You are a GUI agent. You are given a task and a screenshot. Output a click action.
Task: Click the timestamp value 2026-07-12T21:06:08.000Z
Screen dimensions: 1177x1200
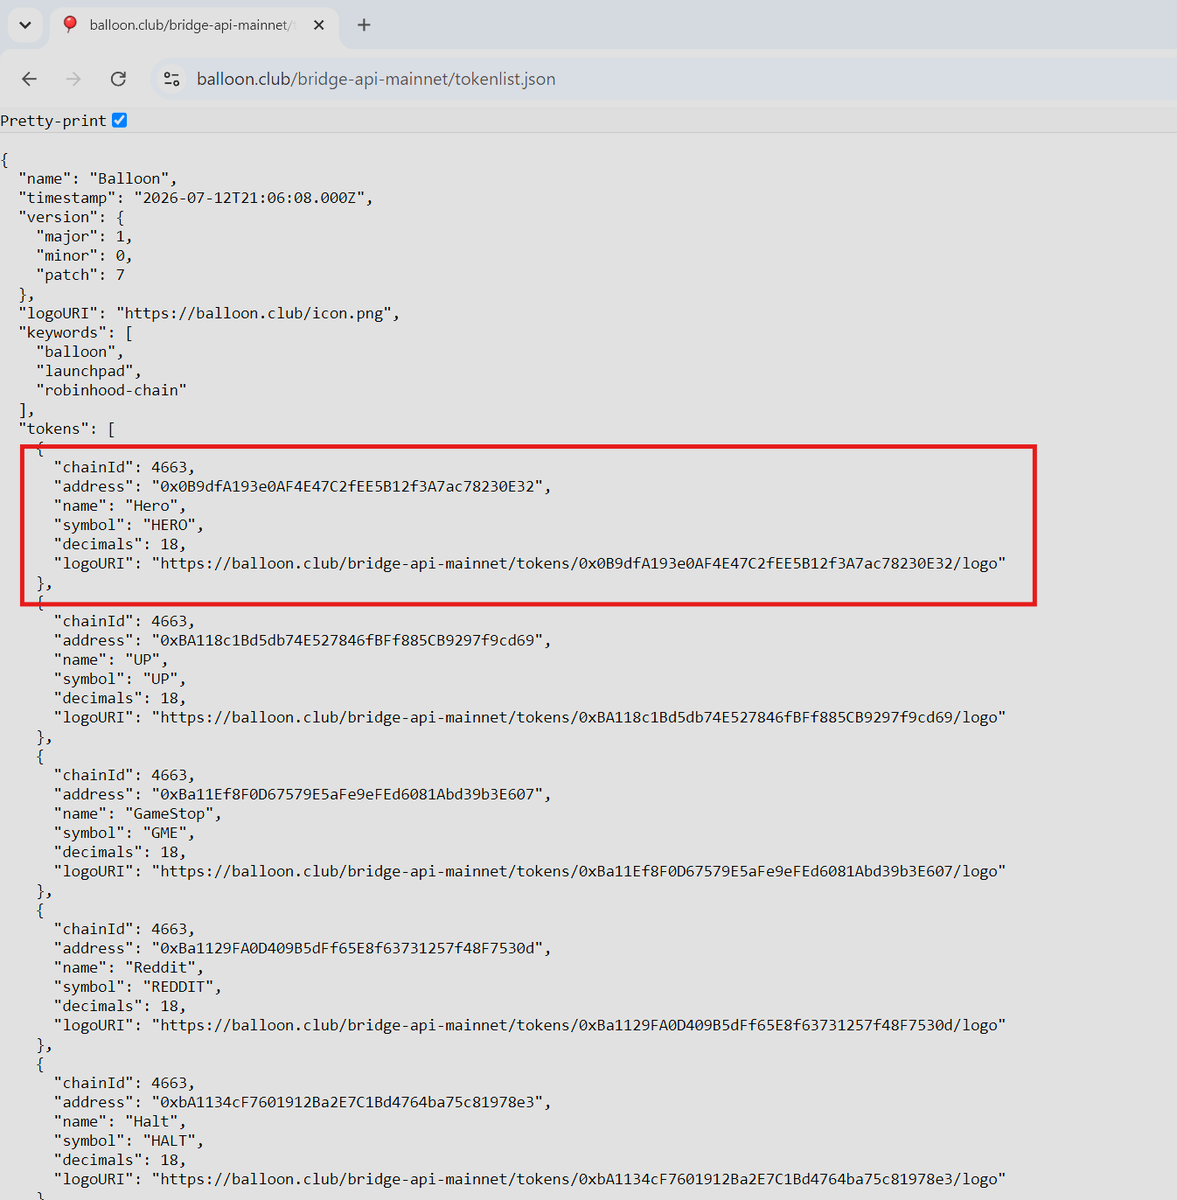(x=249, y=198)
